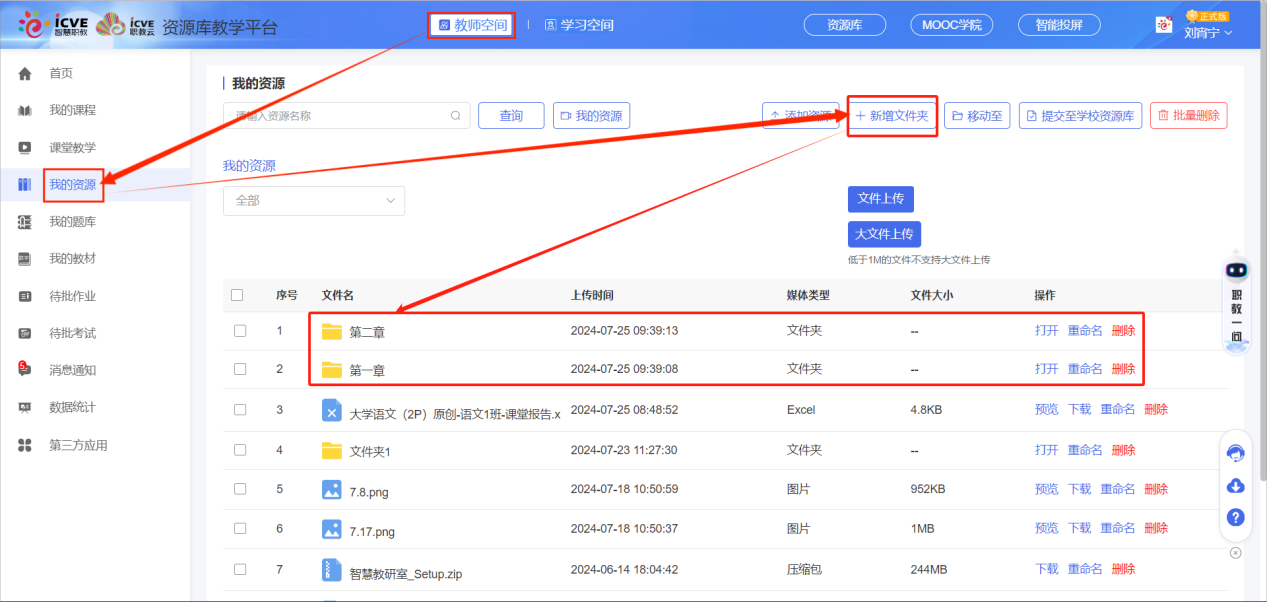1267x602 pixels.
Task: Open help via the question mark icon
Action: (1236, 518)
